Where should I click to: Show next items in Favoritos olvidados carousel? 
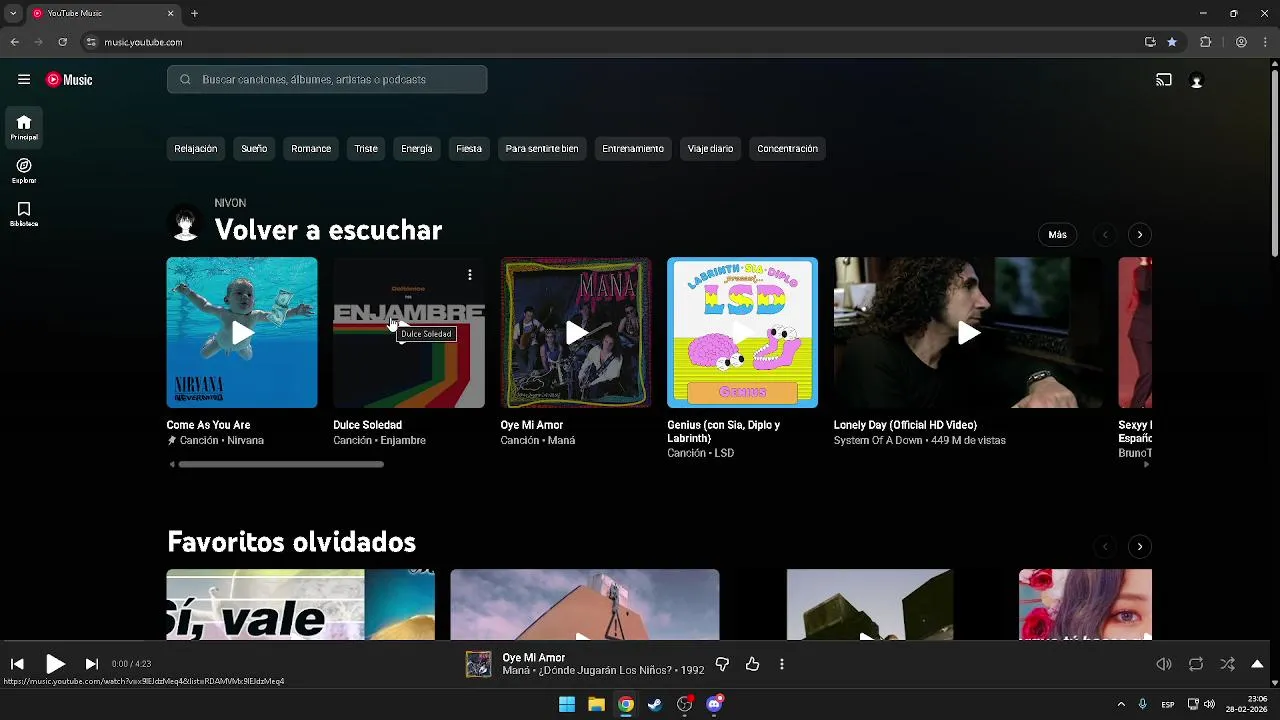1140,547
